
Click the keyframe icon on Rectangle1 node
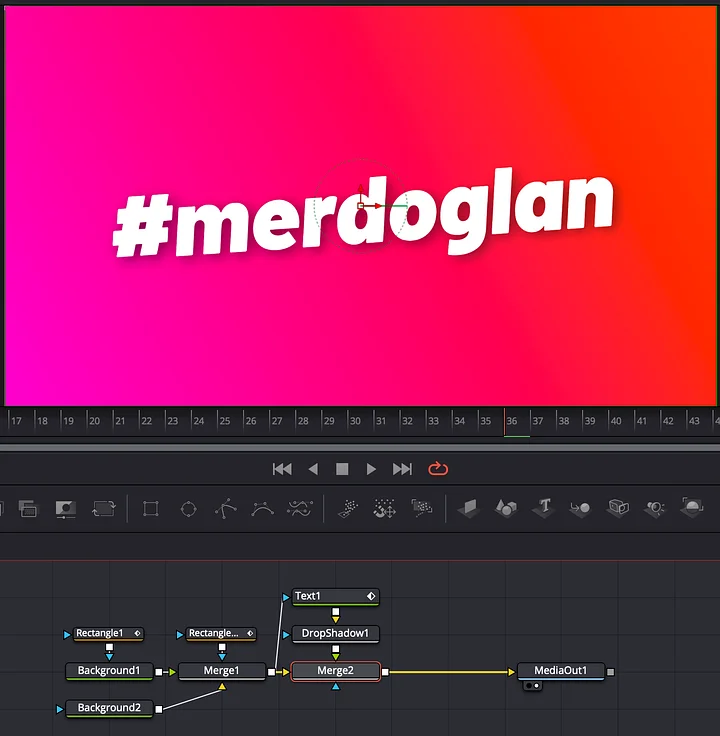pyautogui.click(x=138, y=633)
